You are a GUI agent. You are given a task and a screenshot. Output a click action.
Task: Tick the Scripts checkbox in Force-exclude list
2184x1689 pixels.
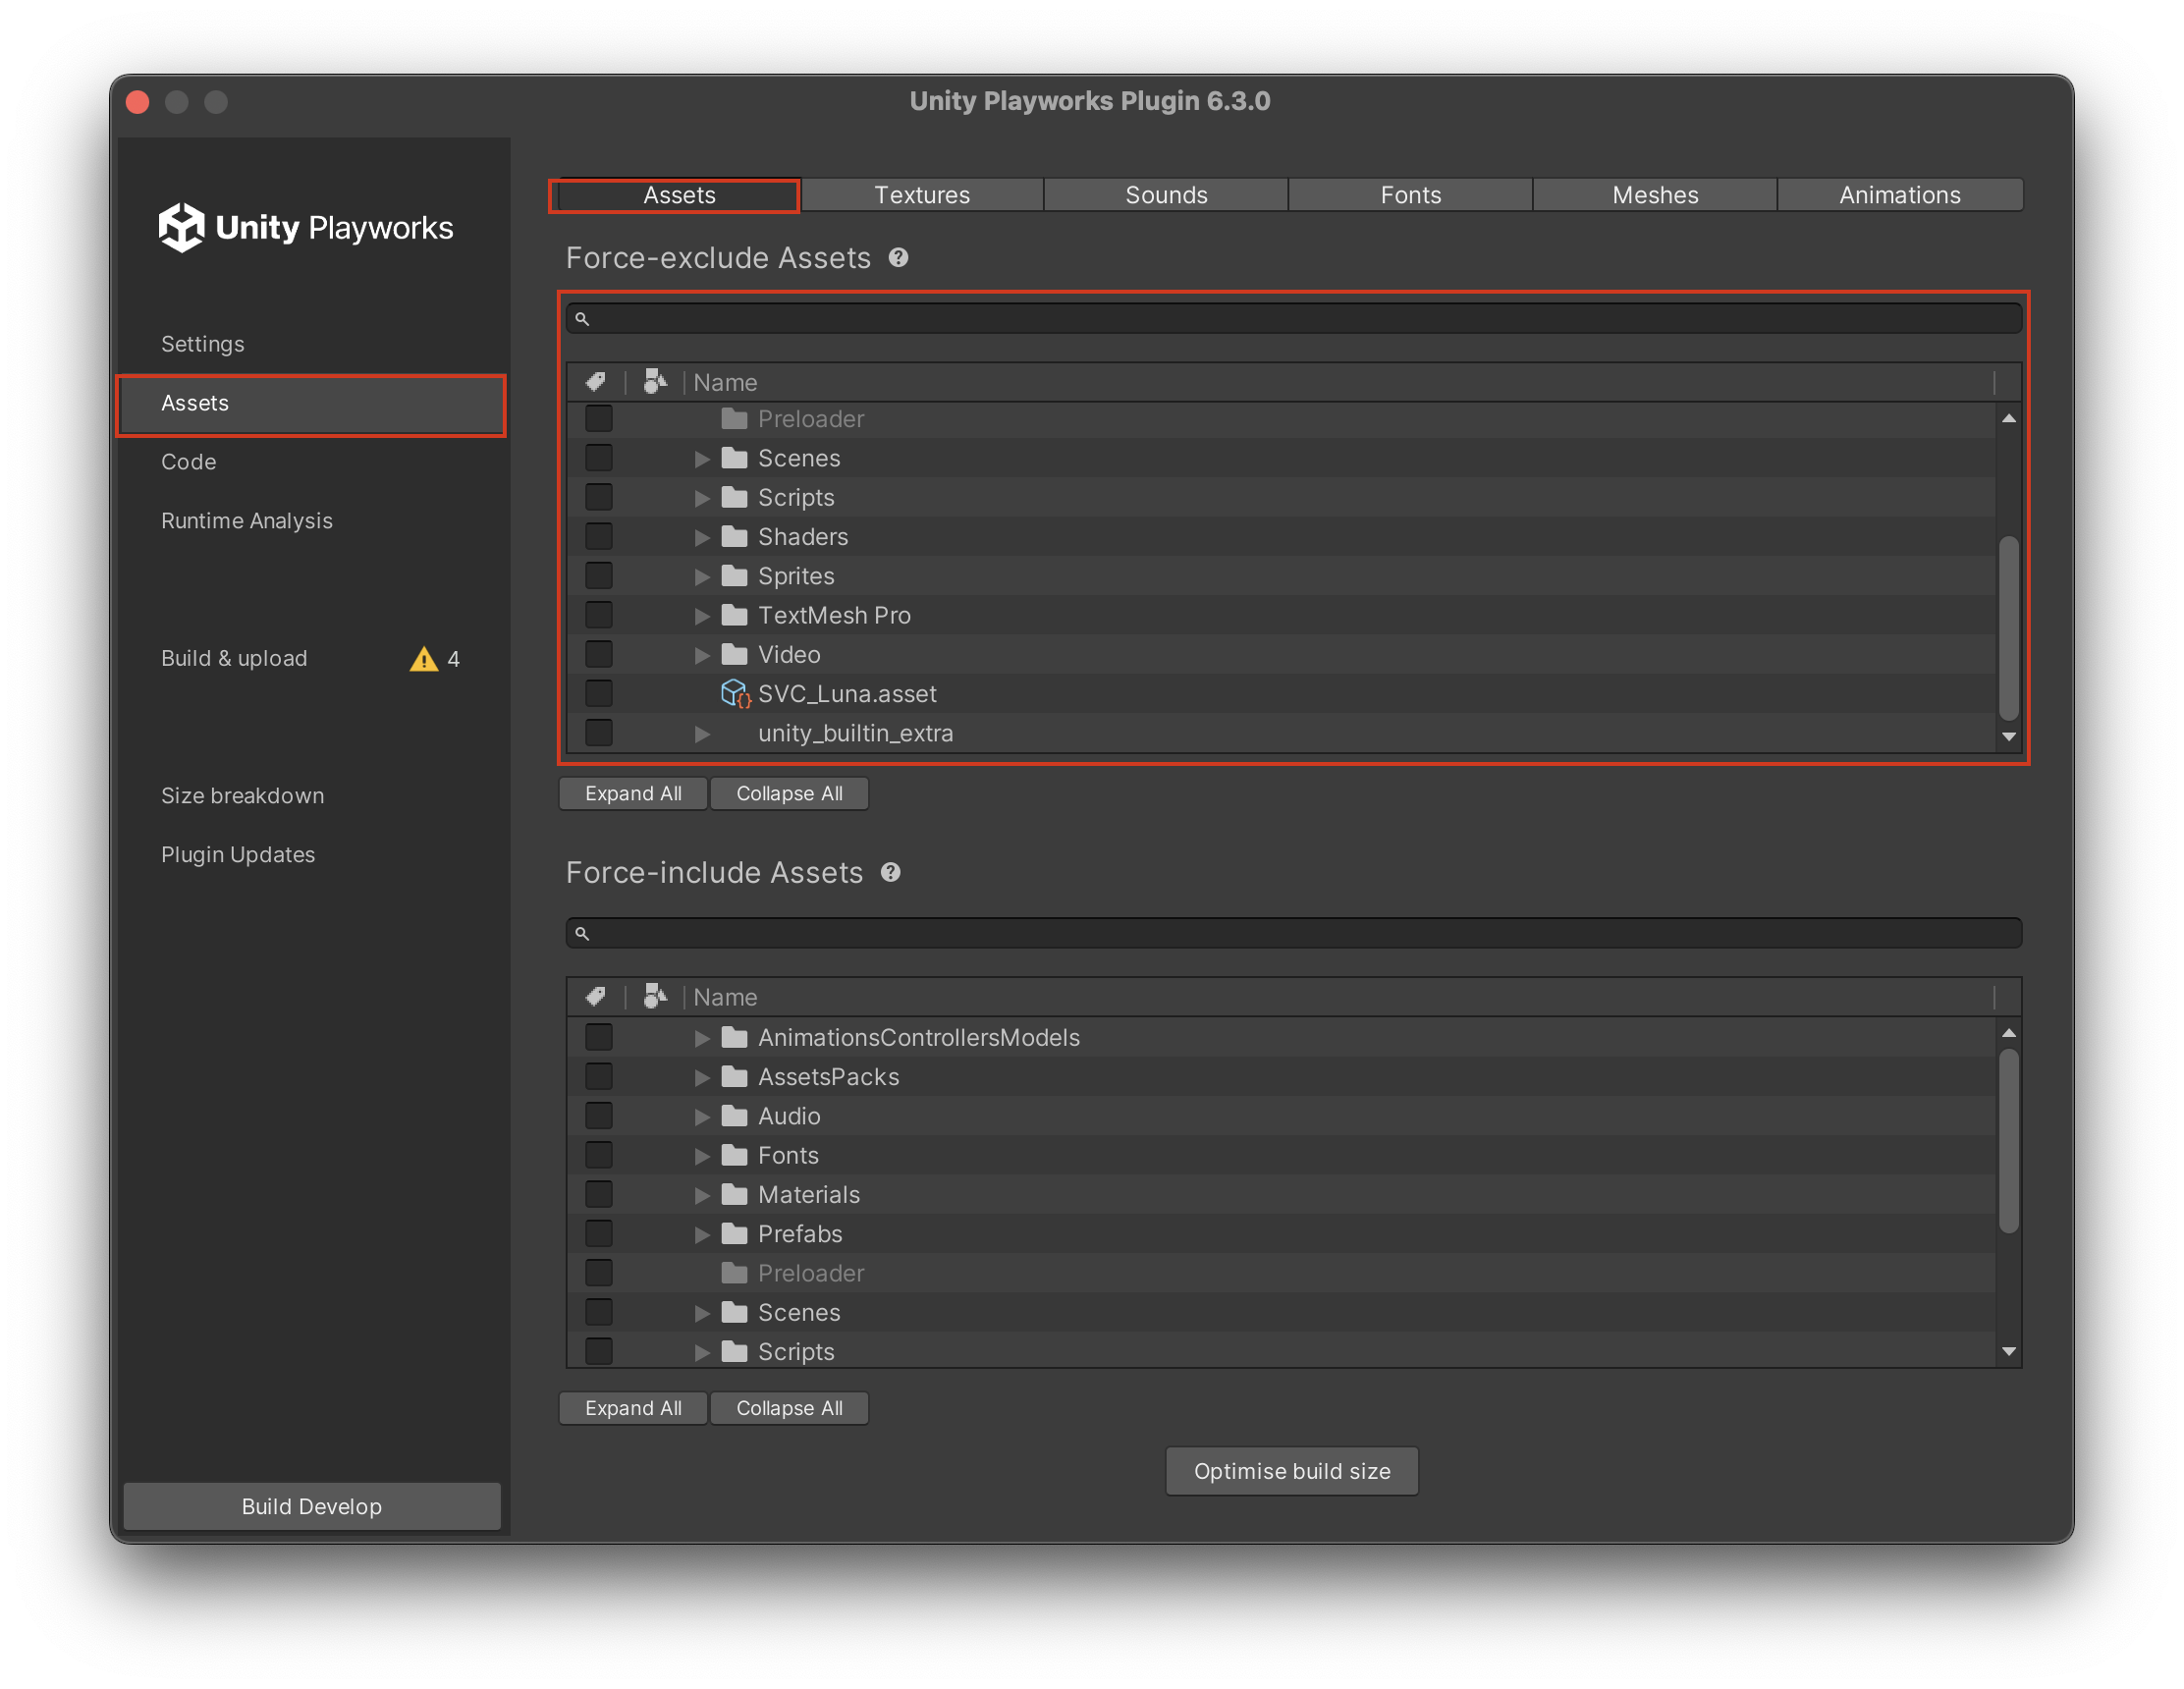coord(599,497)
